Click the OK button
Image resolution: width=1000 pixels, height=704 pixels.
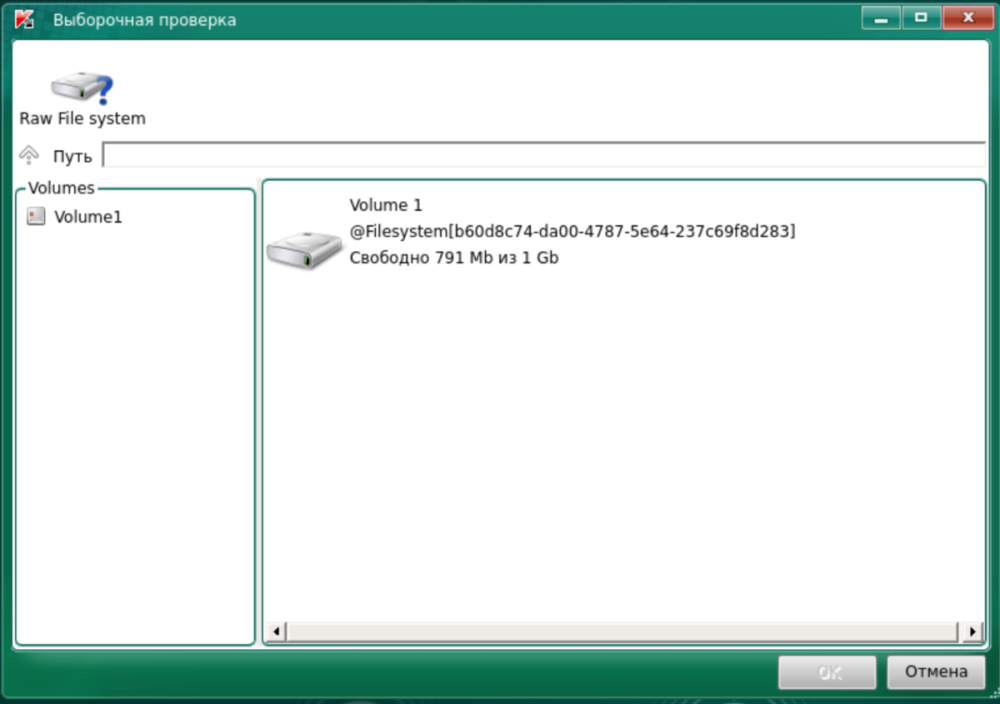point(827,672)
